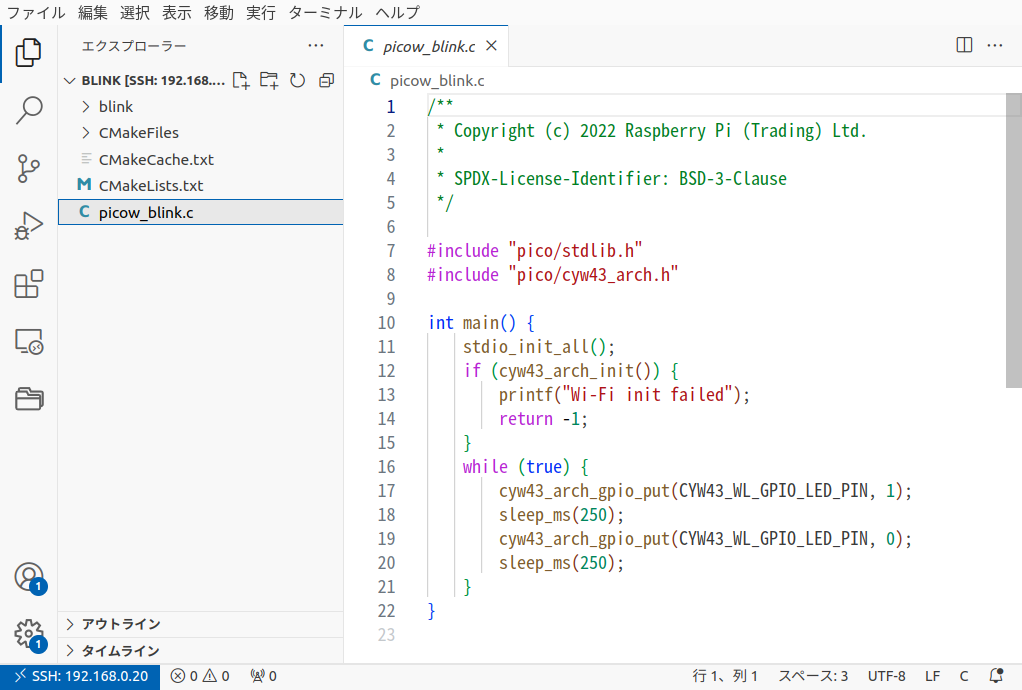Refresh the explorer file tree
Viewport: 1022px width, 690px height.
(x=297, y=80)
